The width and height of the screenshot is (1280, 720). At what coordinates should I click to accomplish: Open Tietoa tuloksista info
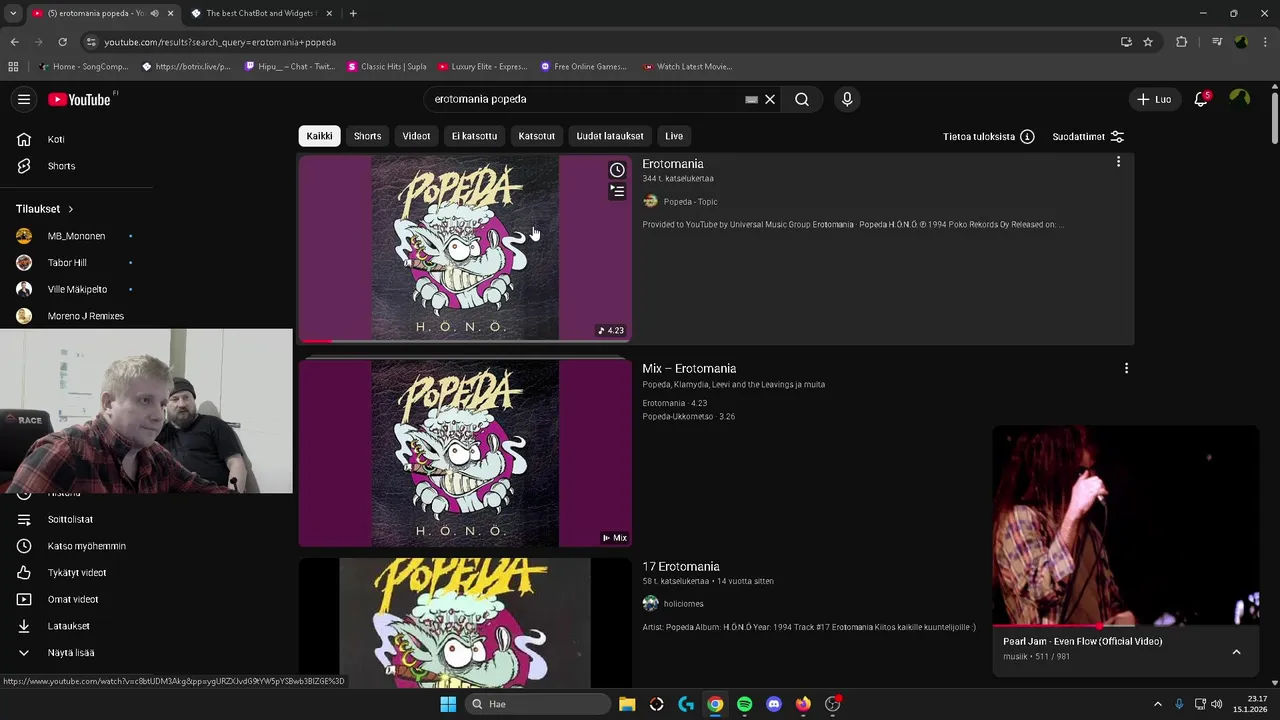click(988, 136)
